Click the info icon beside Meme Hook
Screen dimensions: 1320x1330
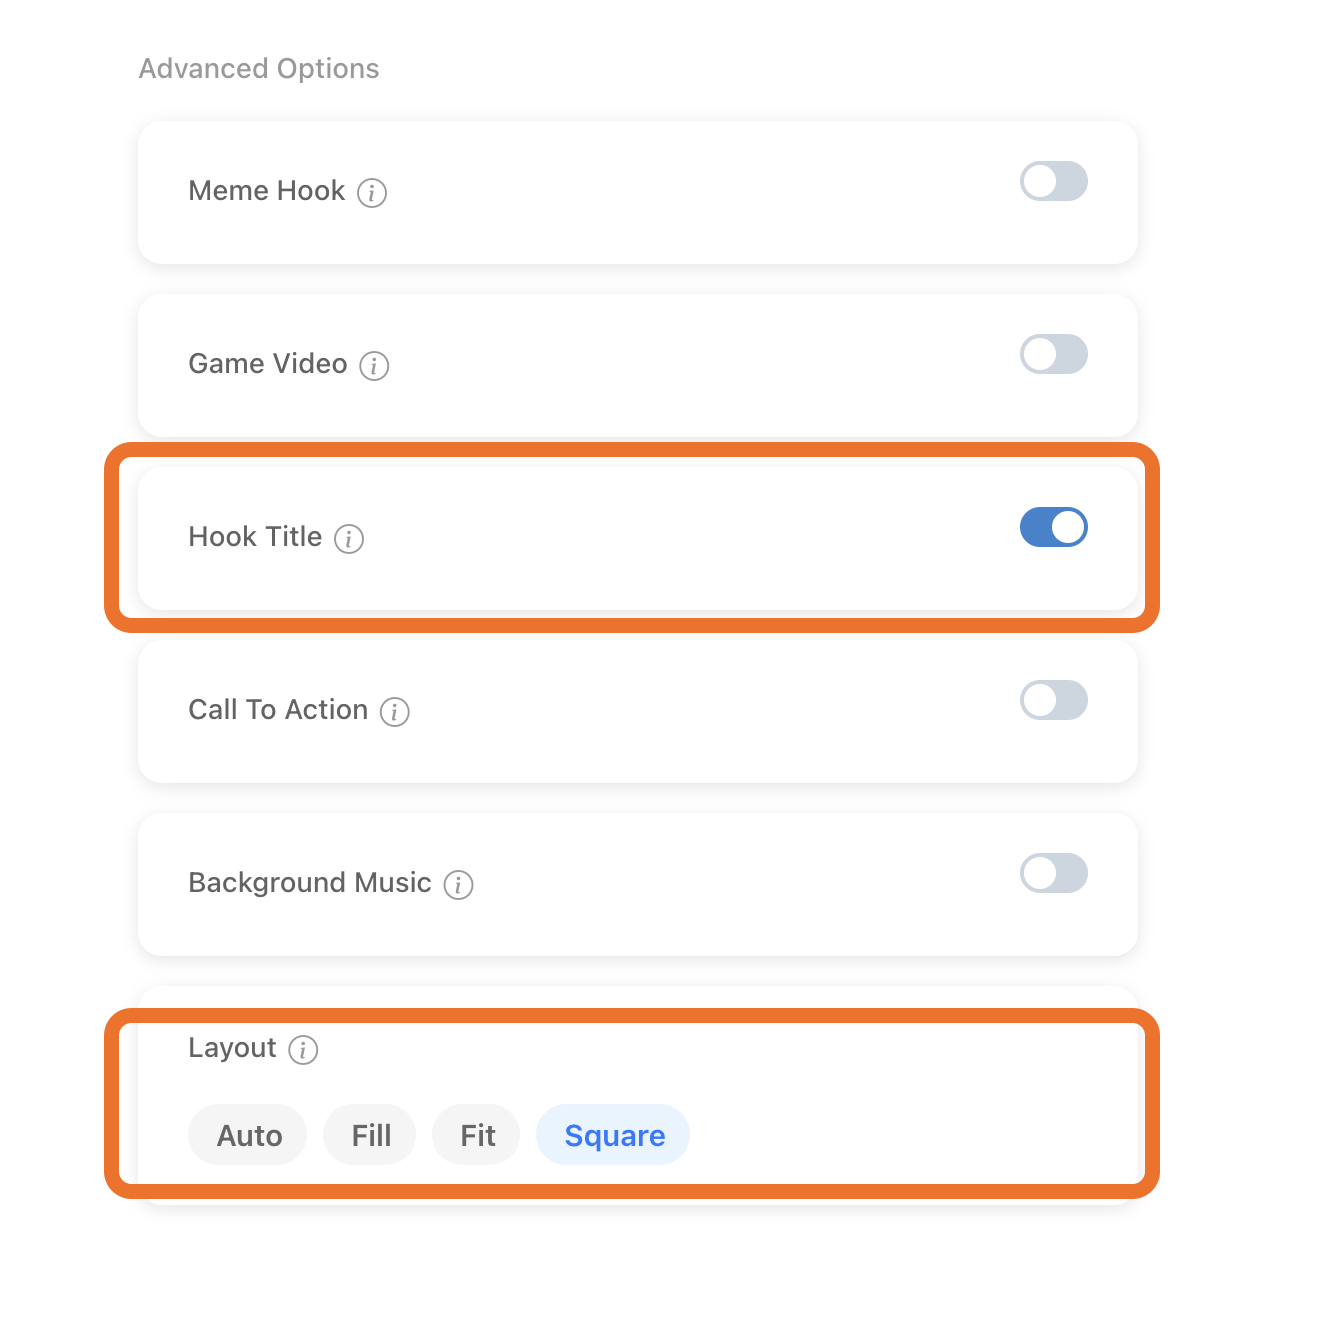click(x=372, y=192)
